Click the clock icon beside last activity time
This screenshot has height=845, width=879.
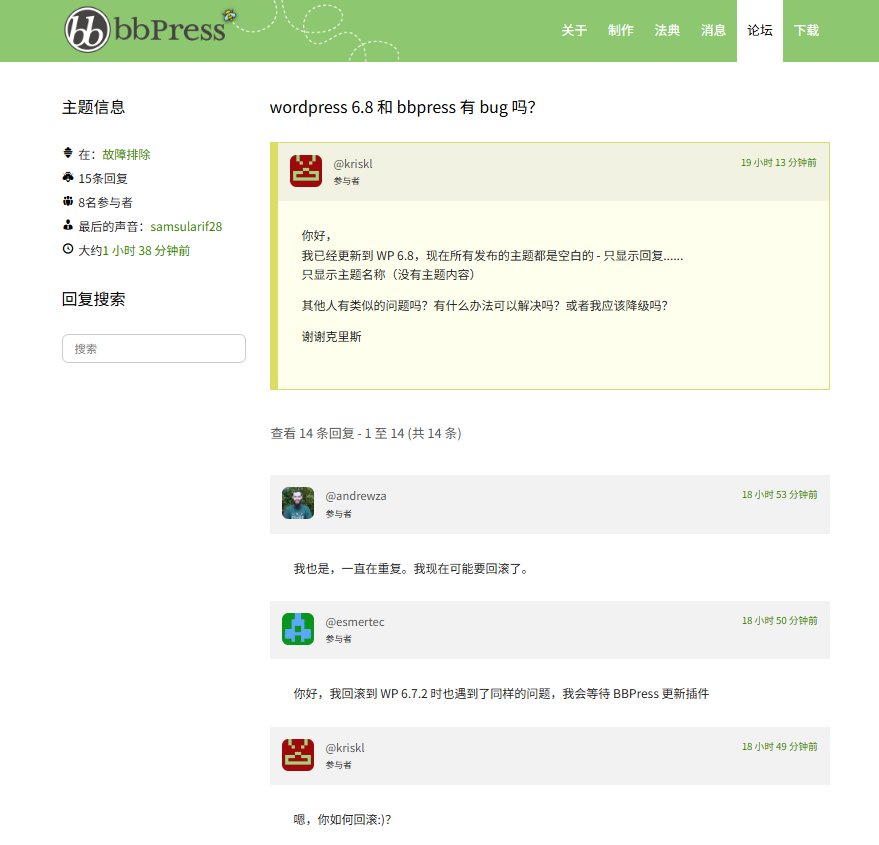coord(68,249)
